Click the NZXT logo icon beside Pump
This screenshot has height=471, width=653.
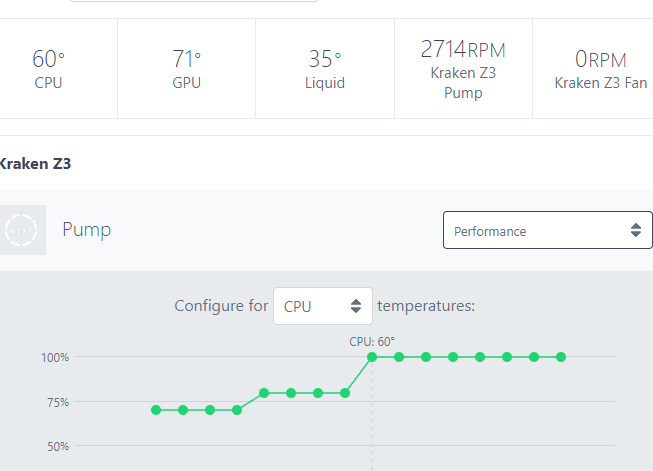click(x=21, y=230)
